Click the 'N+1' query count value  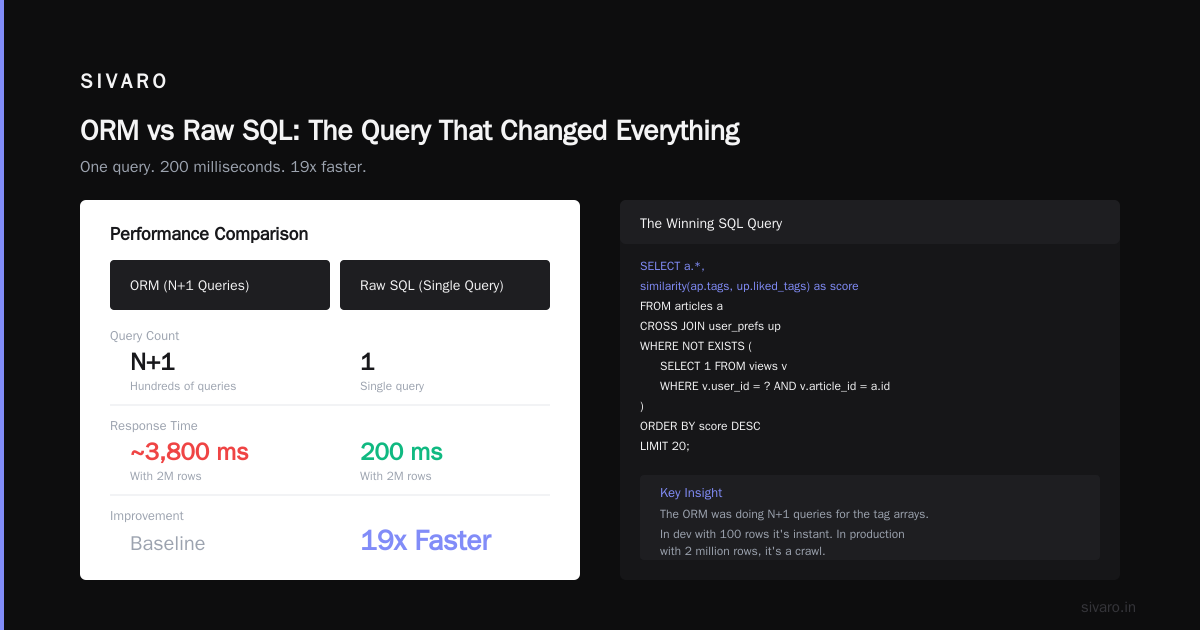coord(152,362)
